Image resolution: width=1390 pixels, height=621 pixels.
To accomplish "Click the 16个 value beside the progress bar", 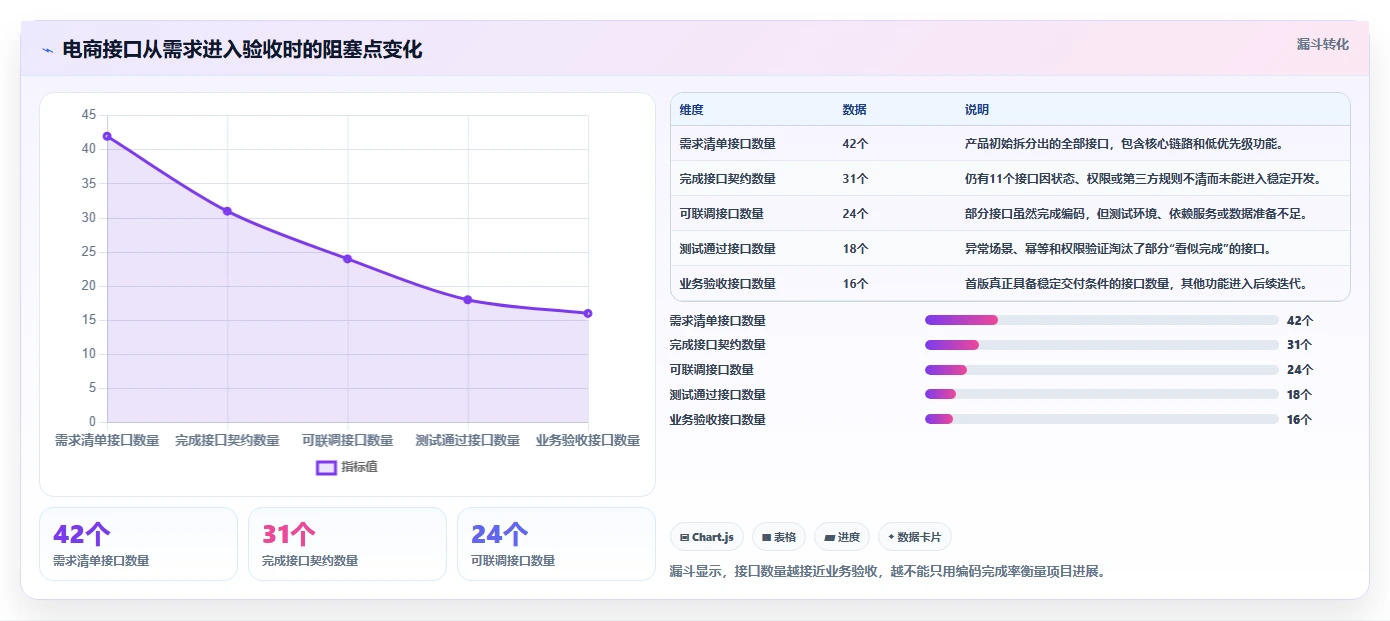I will [x=1299, y=420].
